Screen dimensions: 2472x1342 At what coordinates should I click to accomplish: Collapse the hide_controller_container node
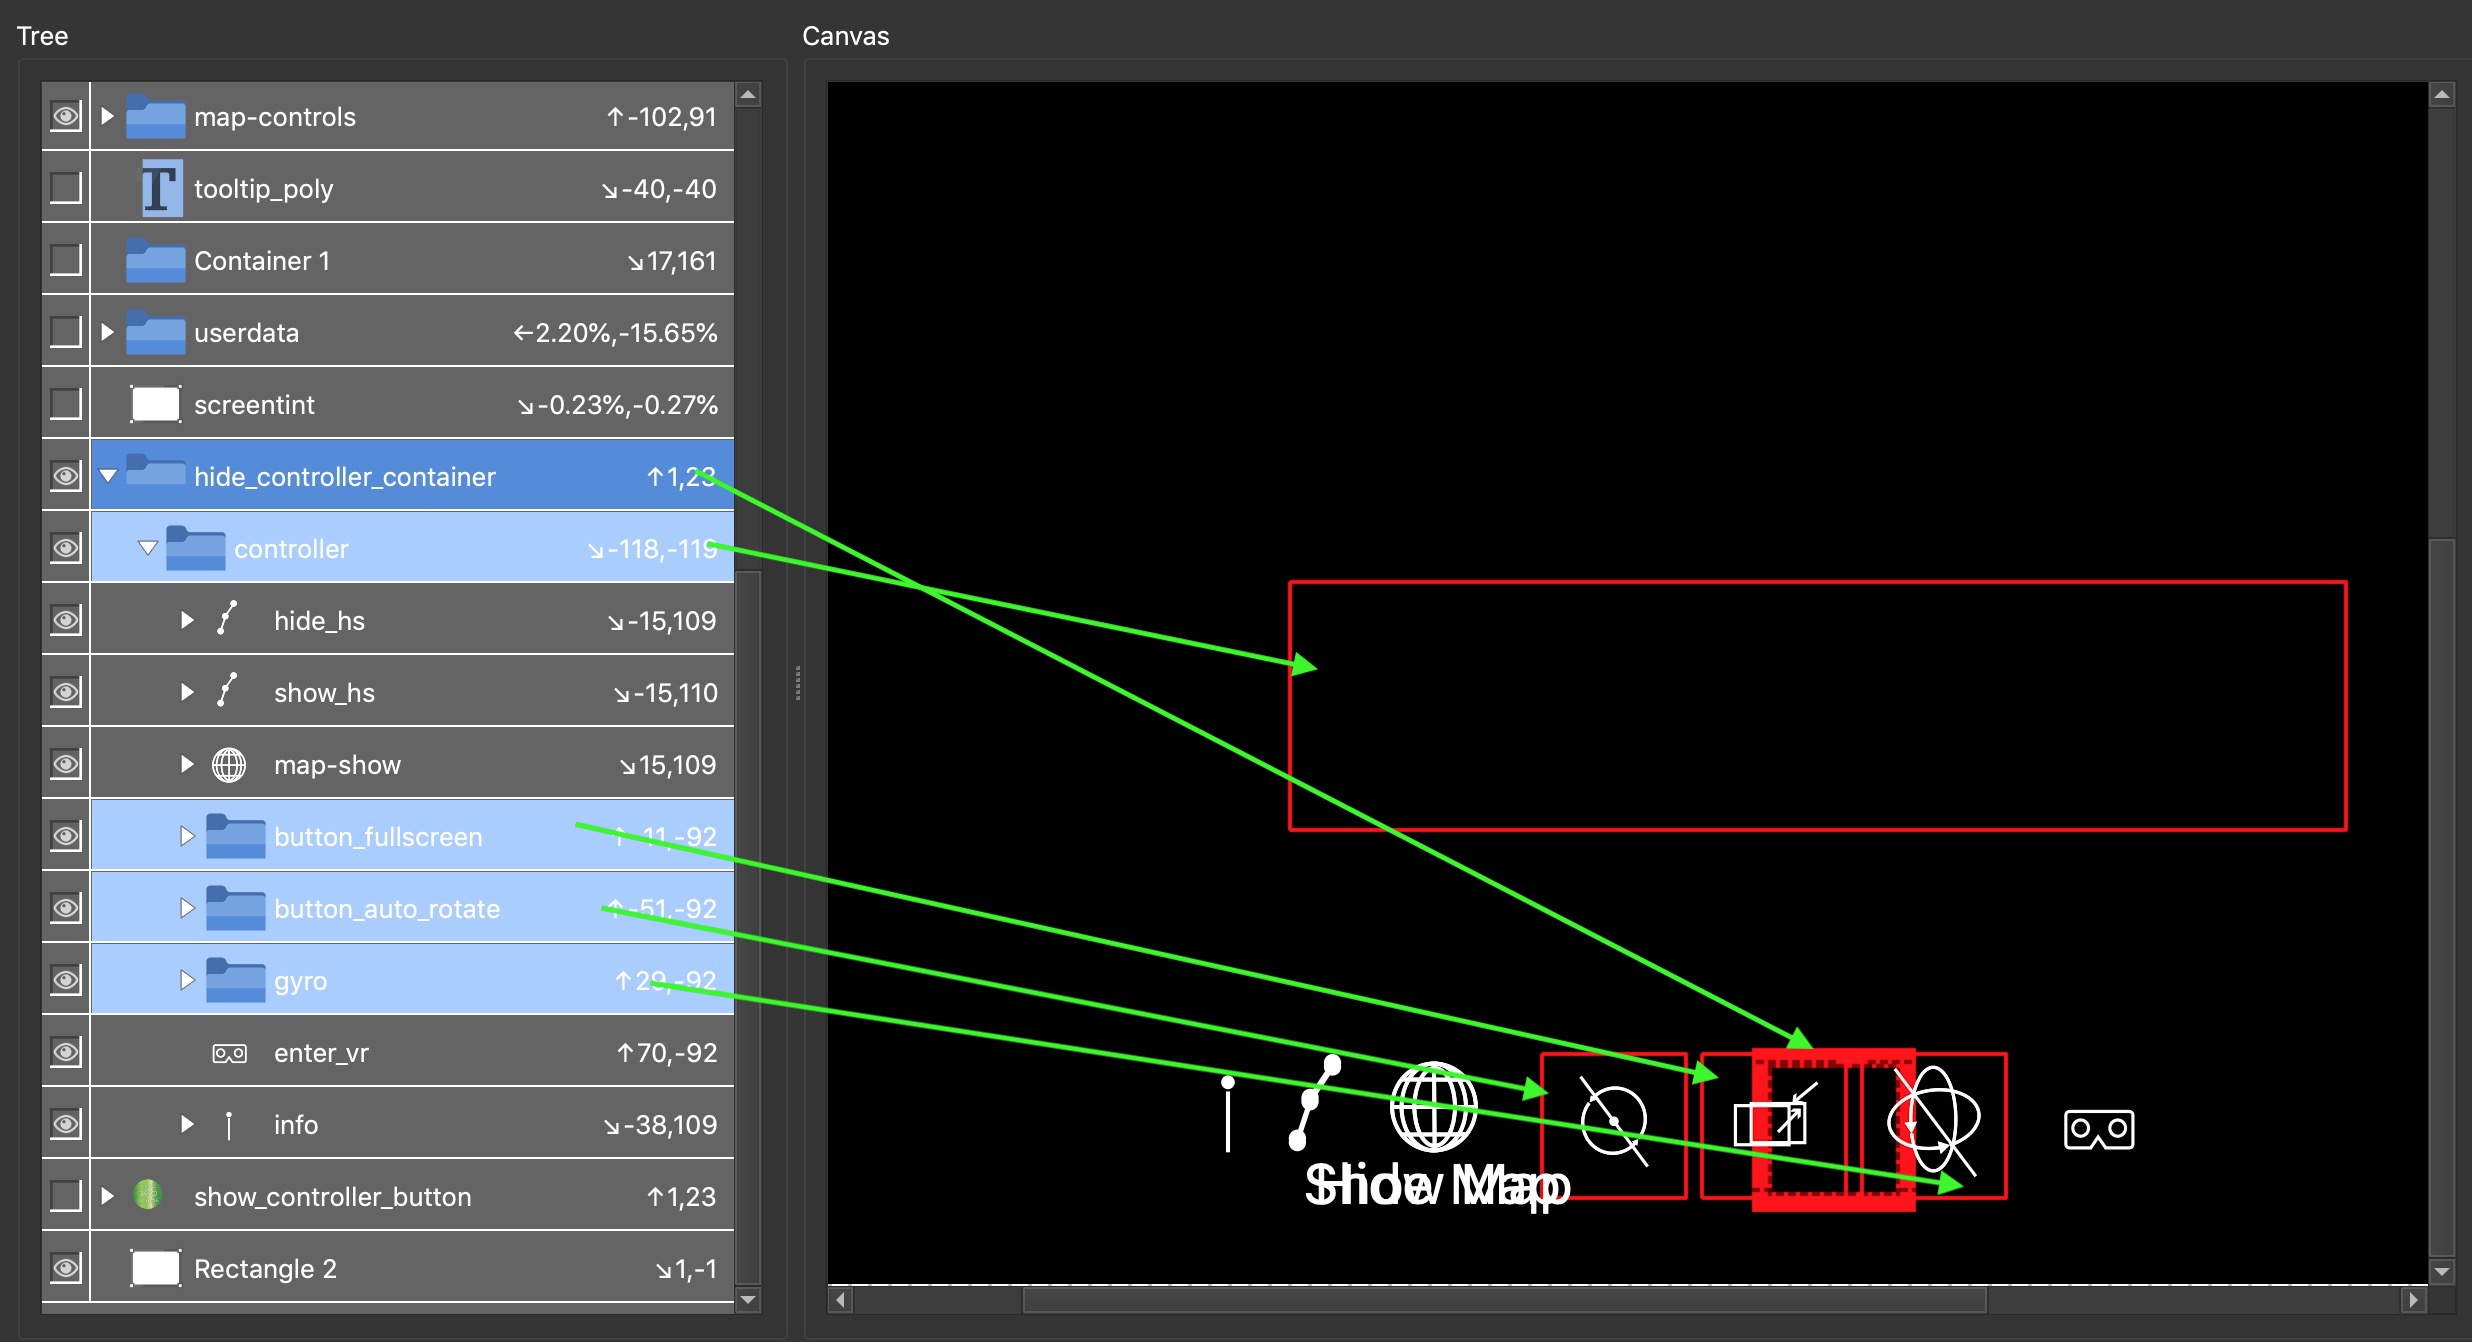tap(108, 476)
